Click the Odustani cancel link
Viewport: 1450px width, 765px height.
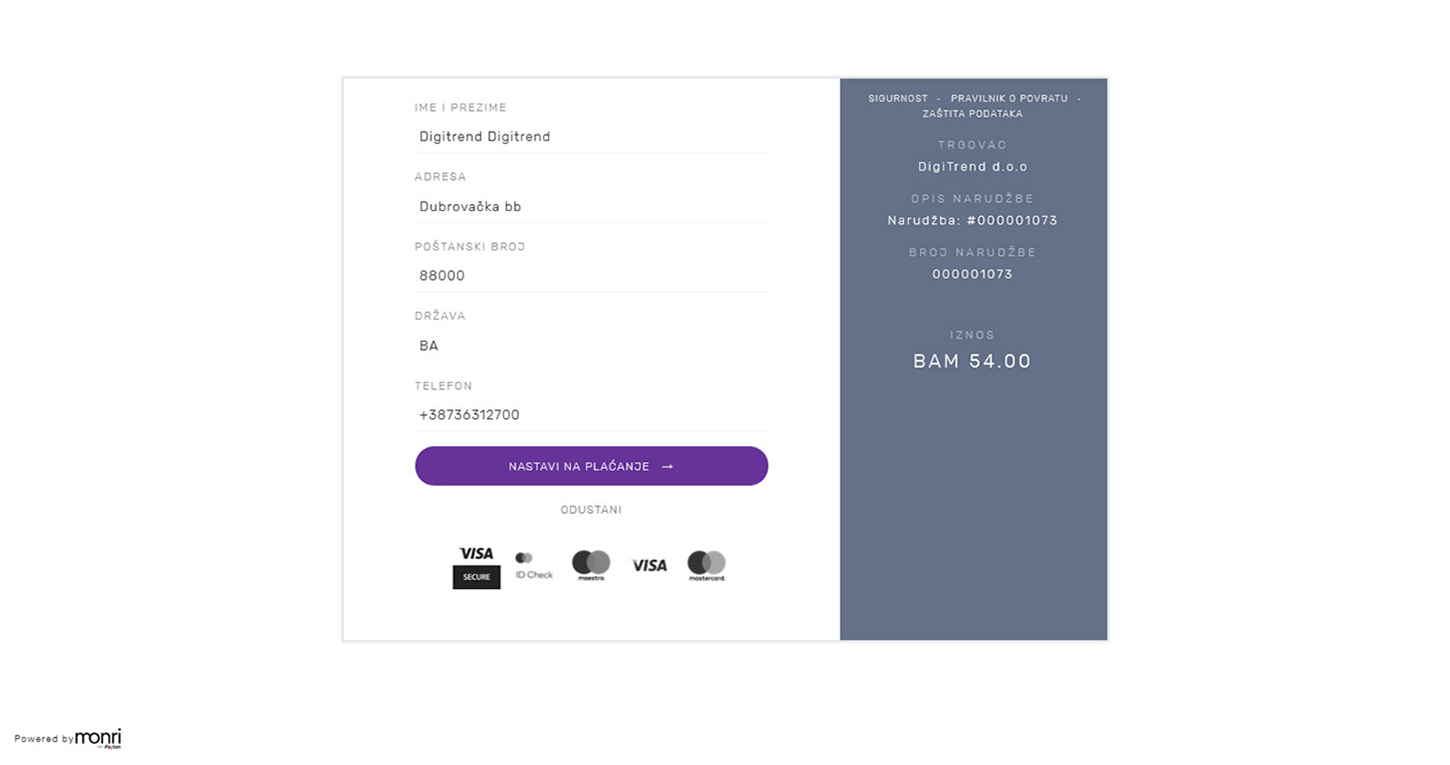[x=591, y=510]
